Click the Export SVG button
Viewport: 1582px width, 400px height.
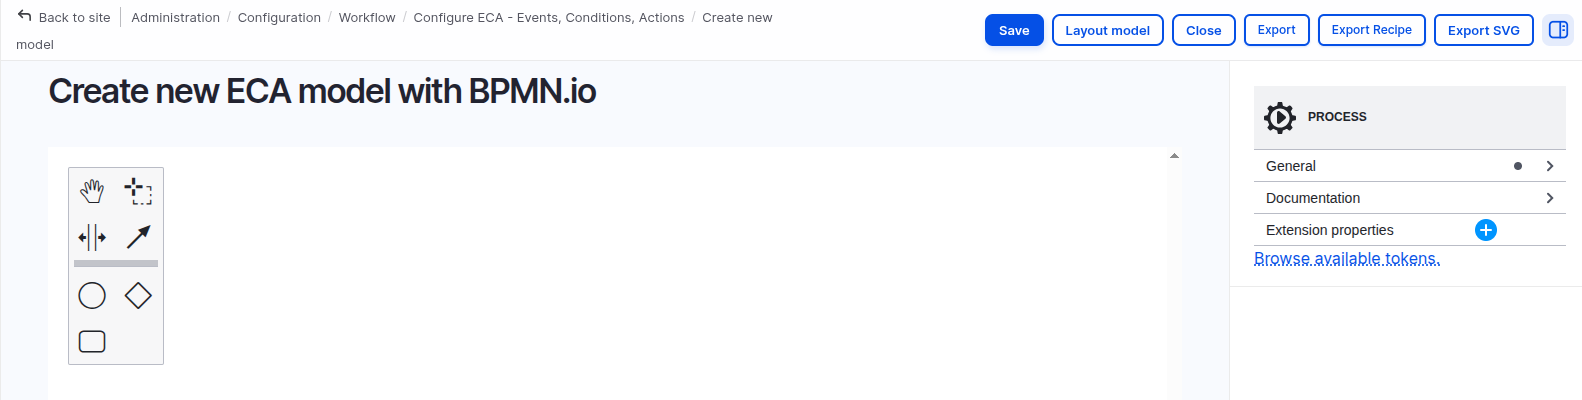point(1483,30)
